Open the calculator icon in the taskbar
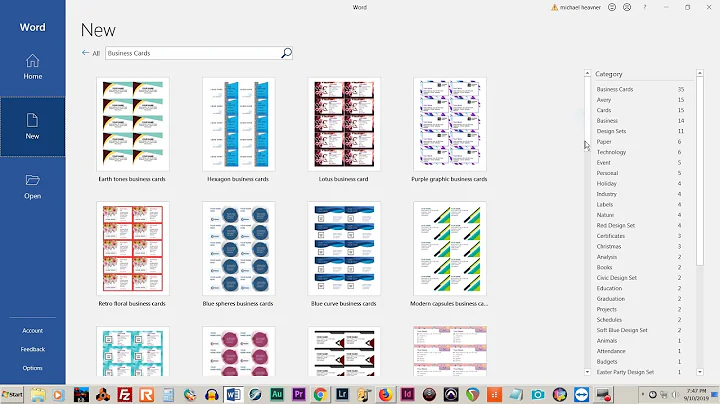The width and height of the screenshot is (720, 404). 168,394
